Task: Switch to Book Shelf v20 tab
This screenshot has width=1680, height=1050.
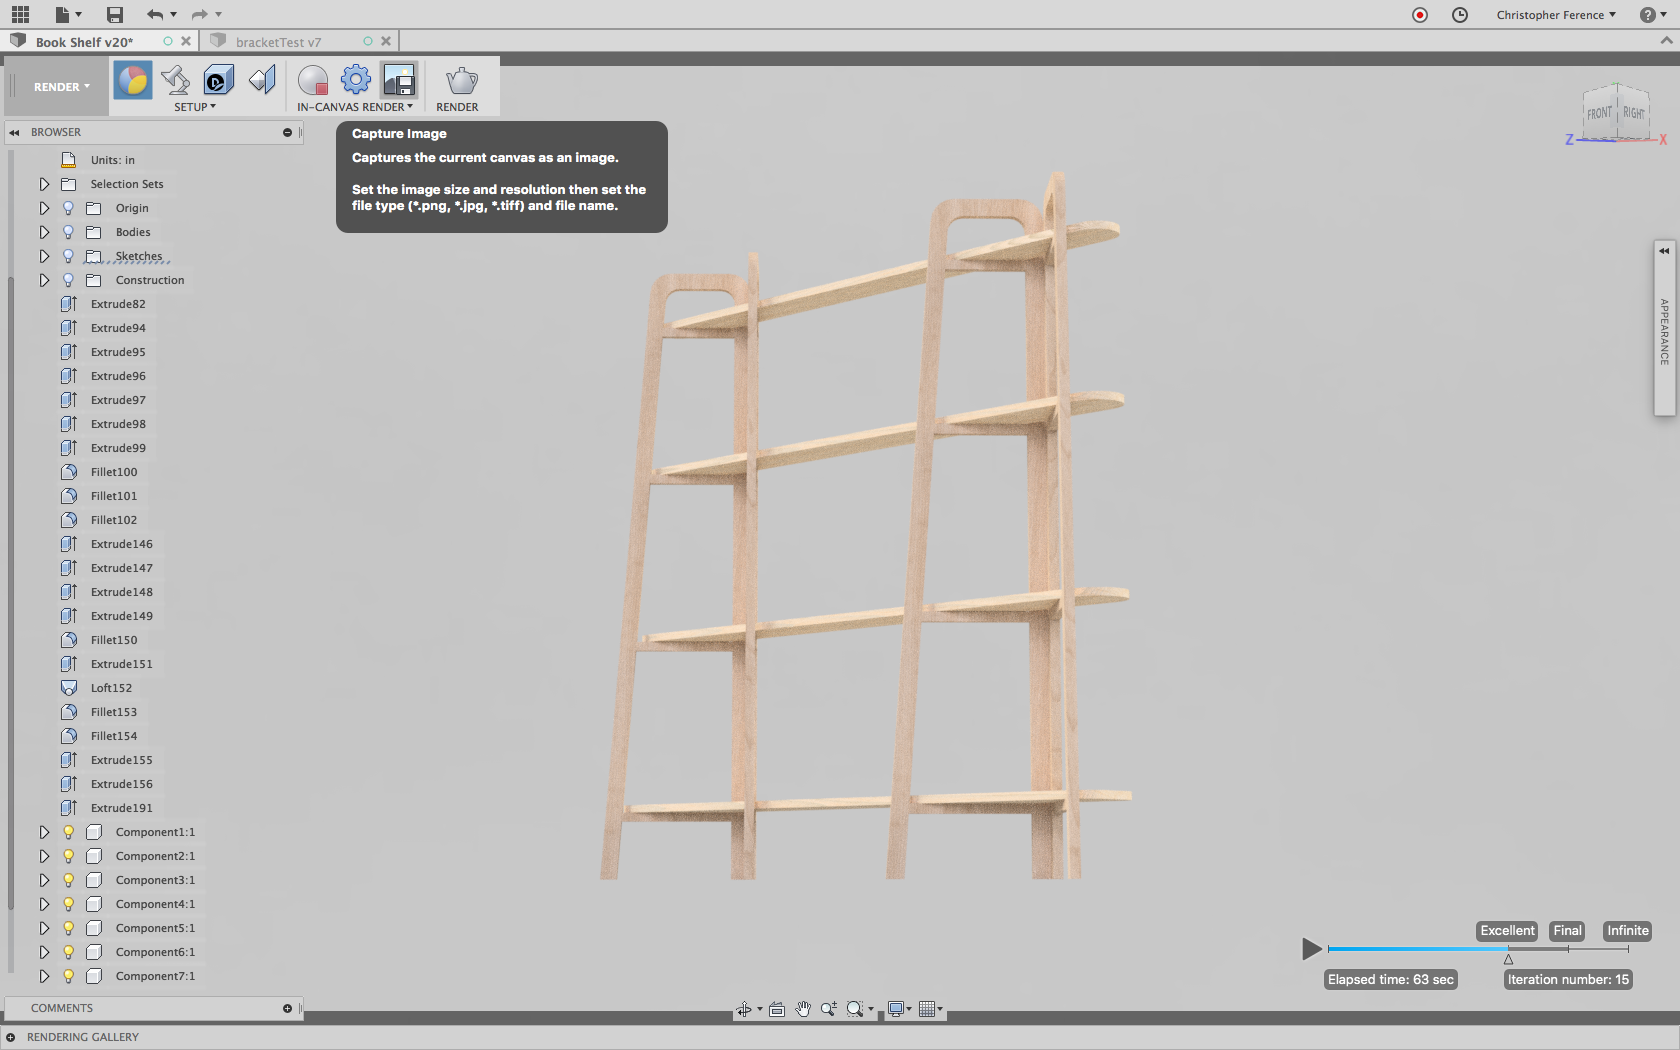Action: (x=84, y=42)
